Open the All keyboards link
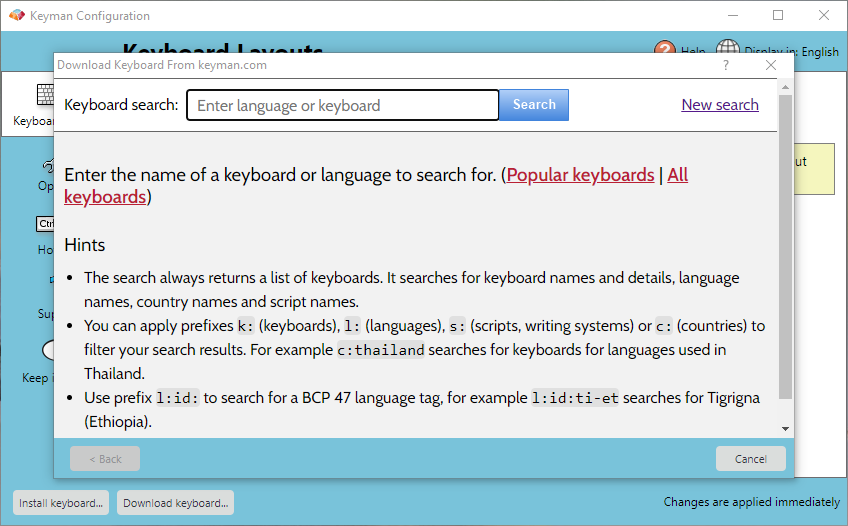Screen dimensions: 848x526 coord(677,175)
